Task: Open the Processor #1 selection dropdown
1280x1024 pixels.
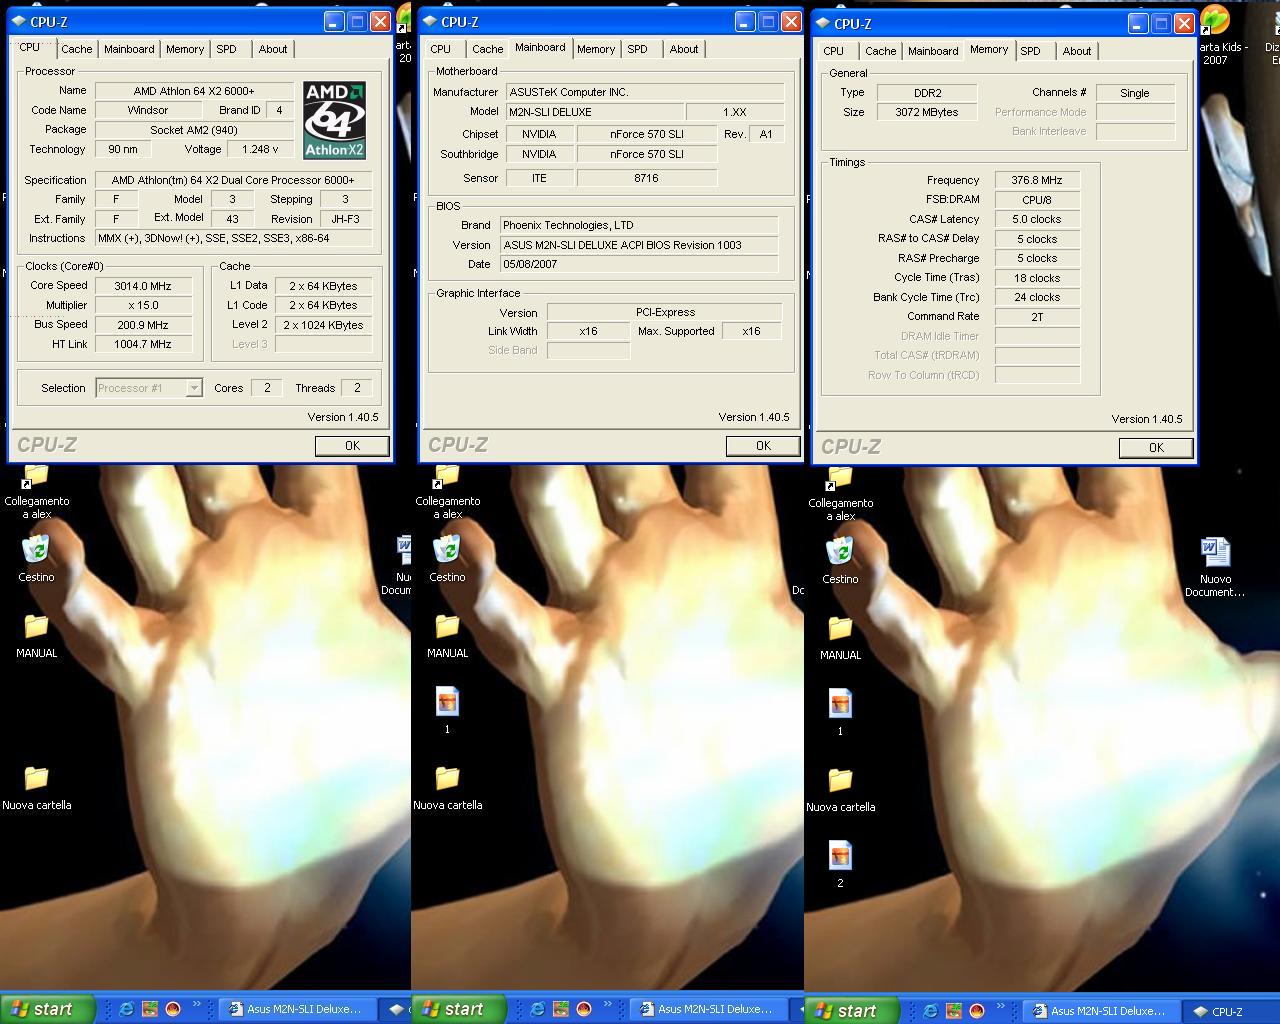Action: 194,388
